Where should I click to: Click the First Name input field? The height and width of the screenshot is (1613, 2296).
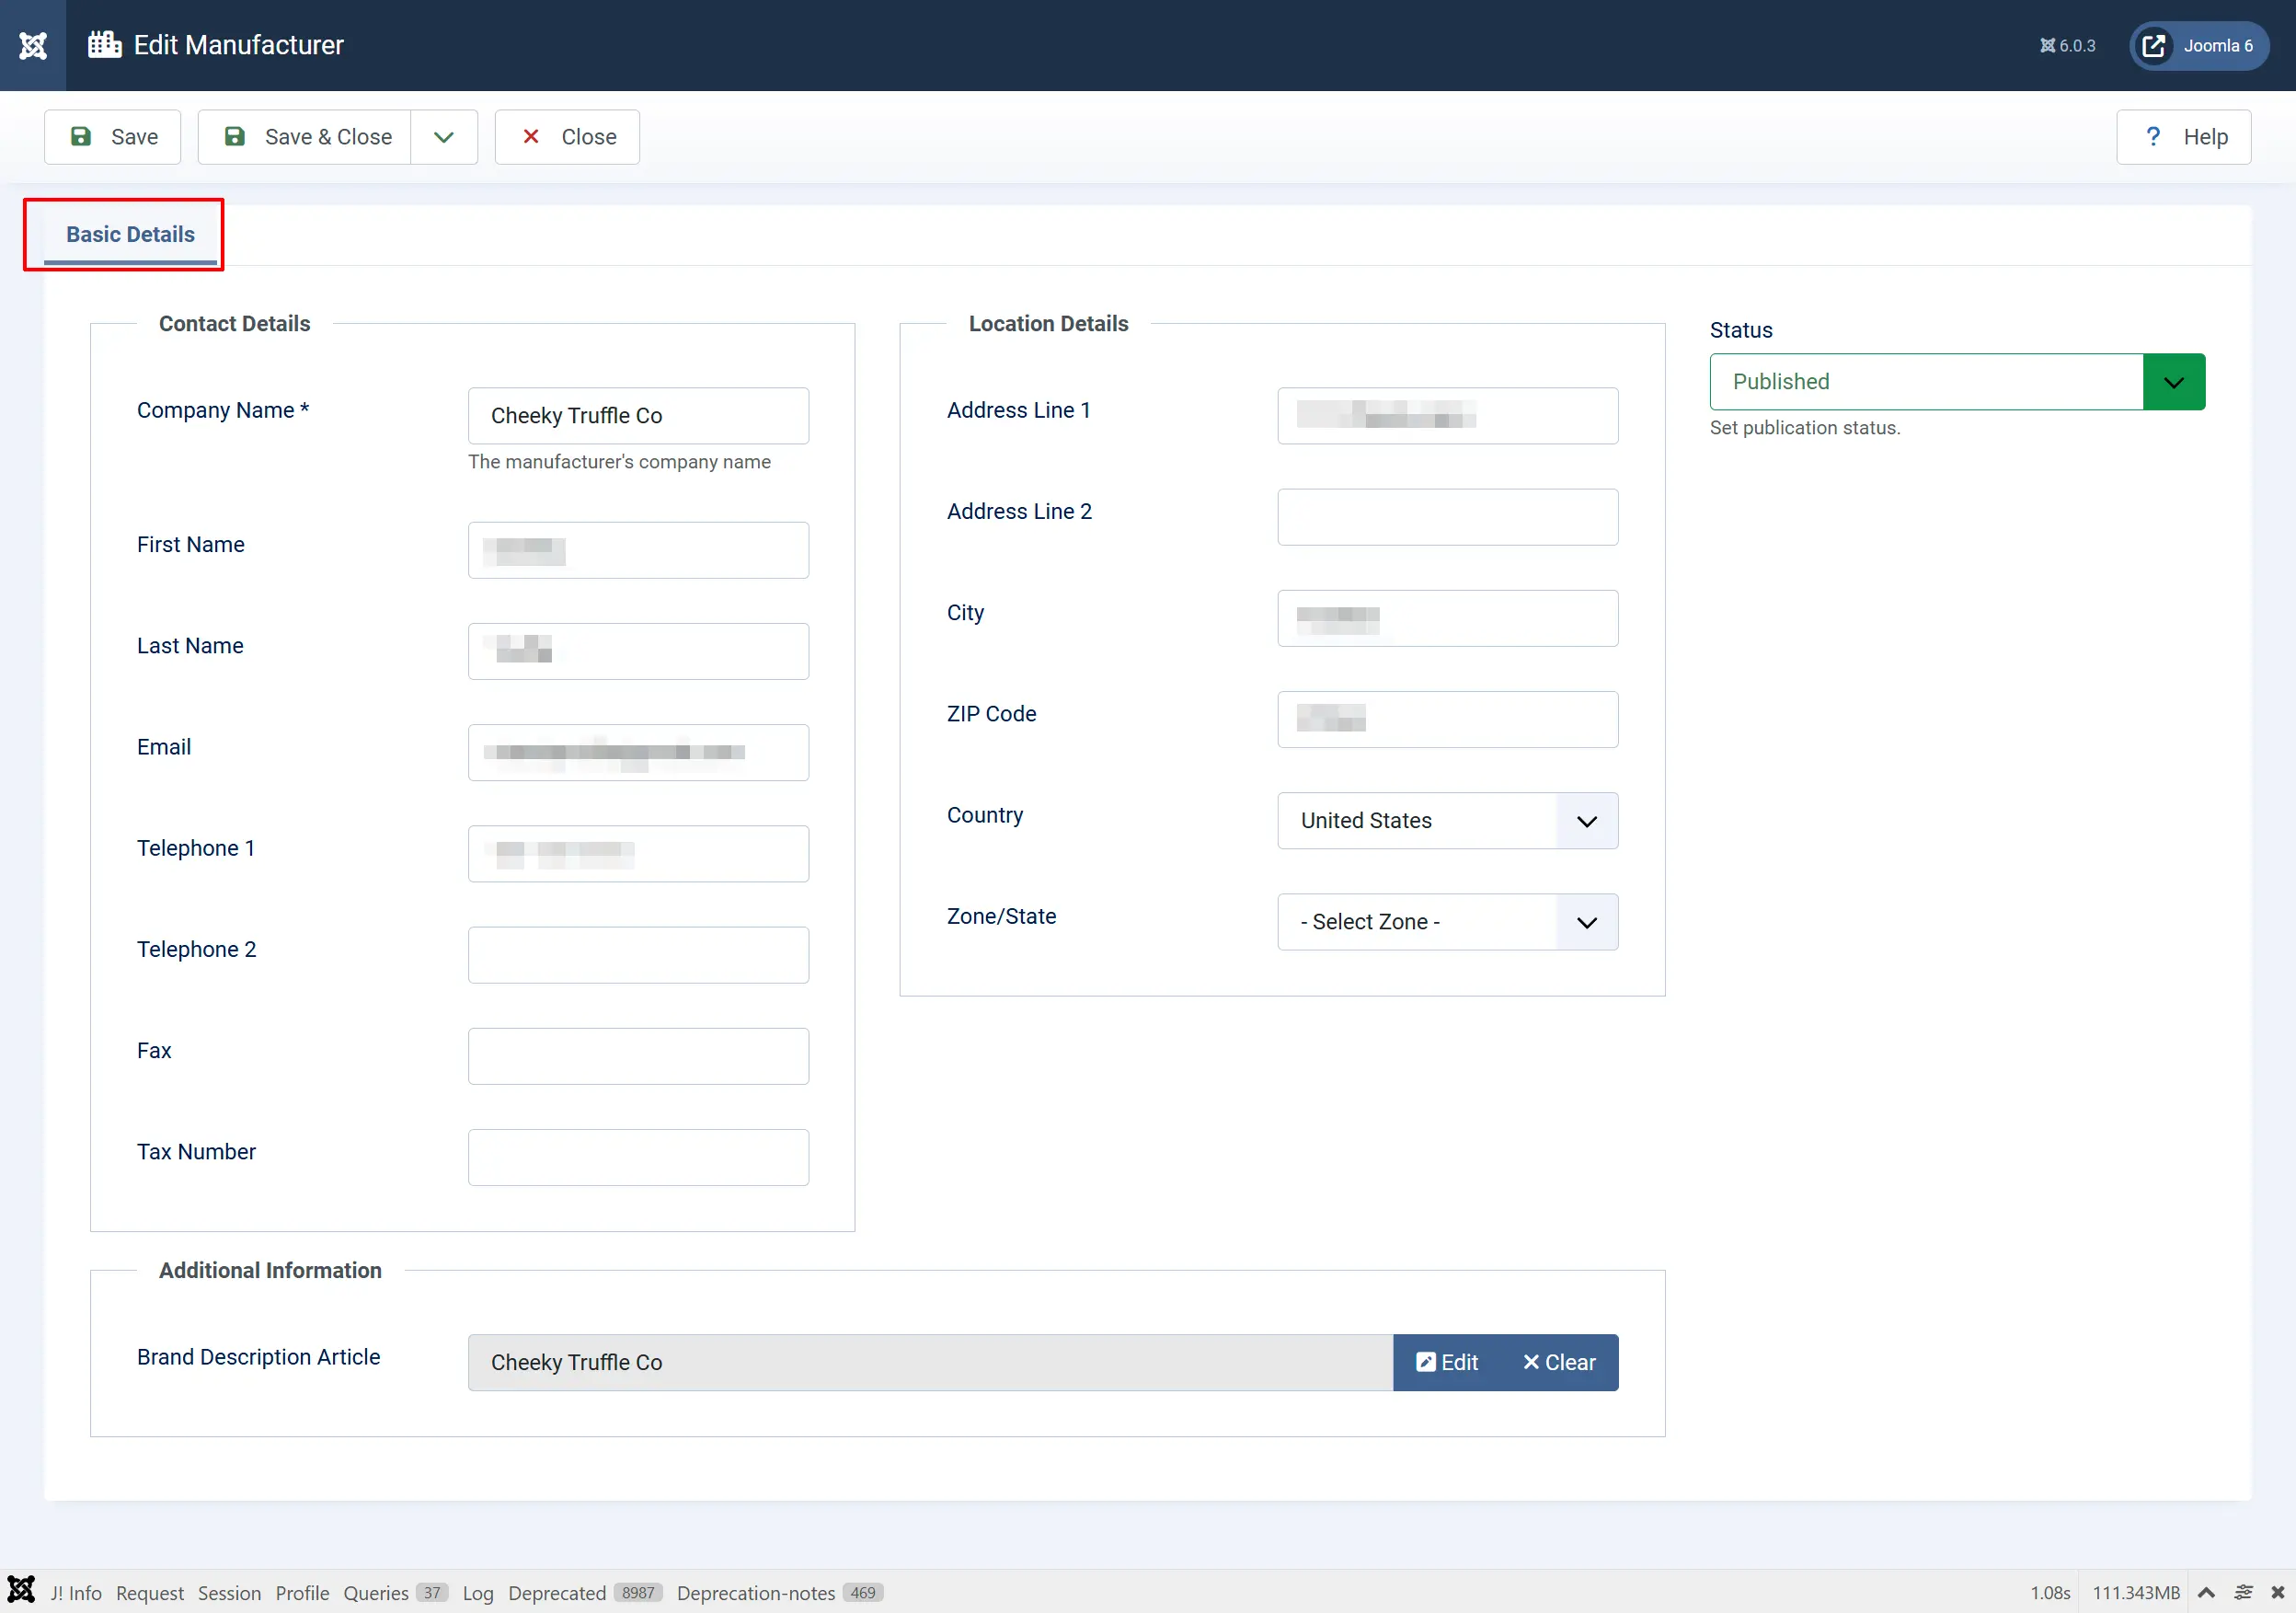click(638, 550)
